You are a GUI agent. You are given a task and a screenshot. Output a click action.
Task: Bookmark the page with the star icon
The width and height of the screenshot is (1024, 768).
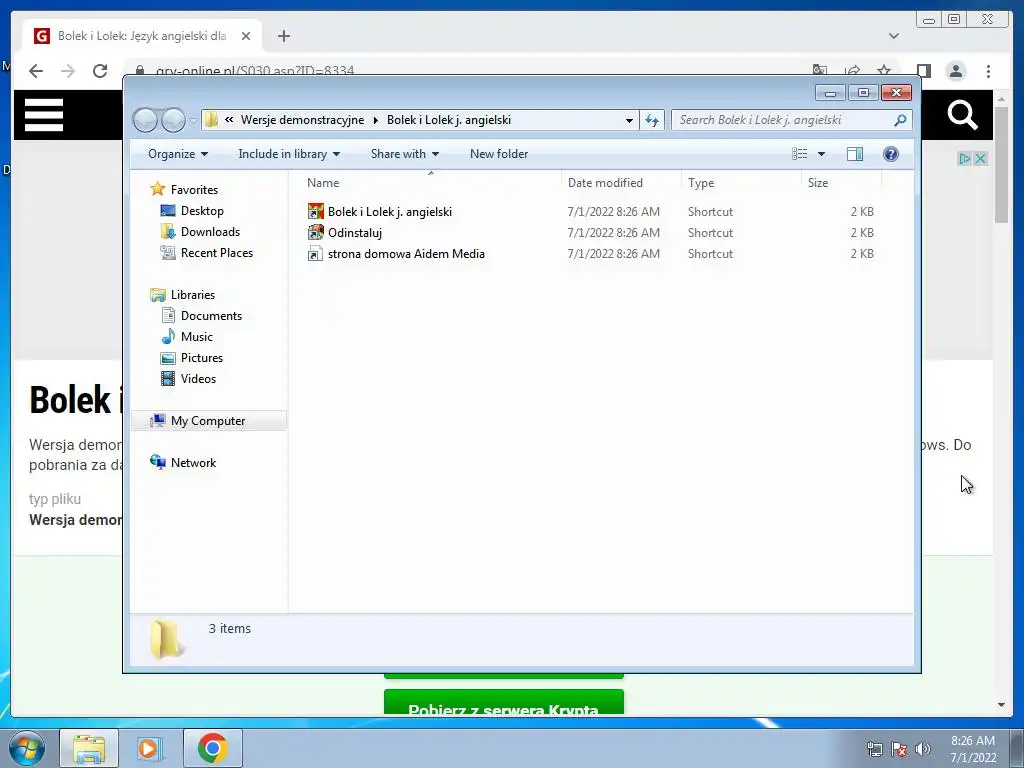pos(884,71)
